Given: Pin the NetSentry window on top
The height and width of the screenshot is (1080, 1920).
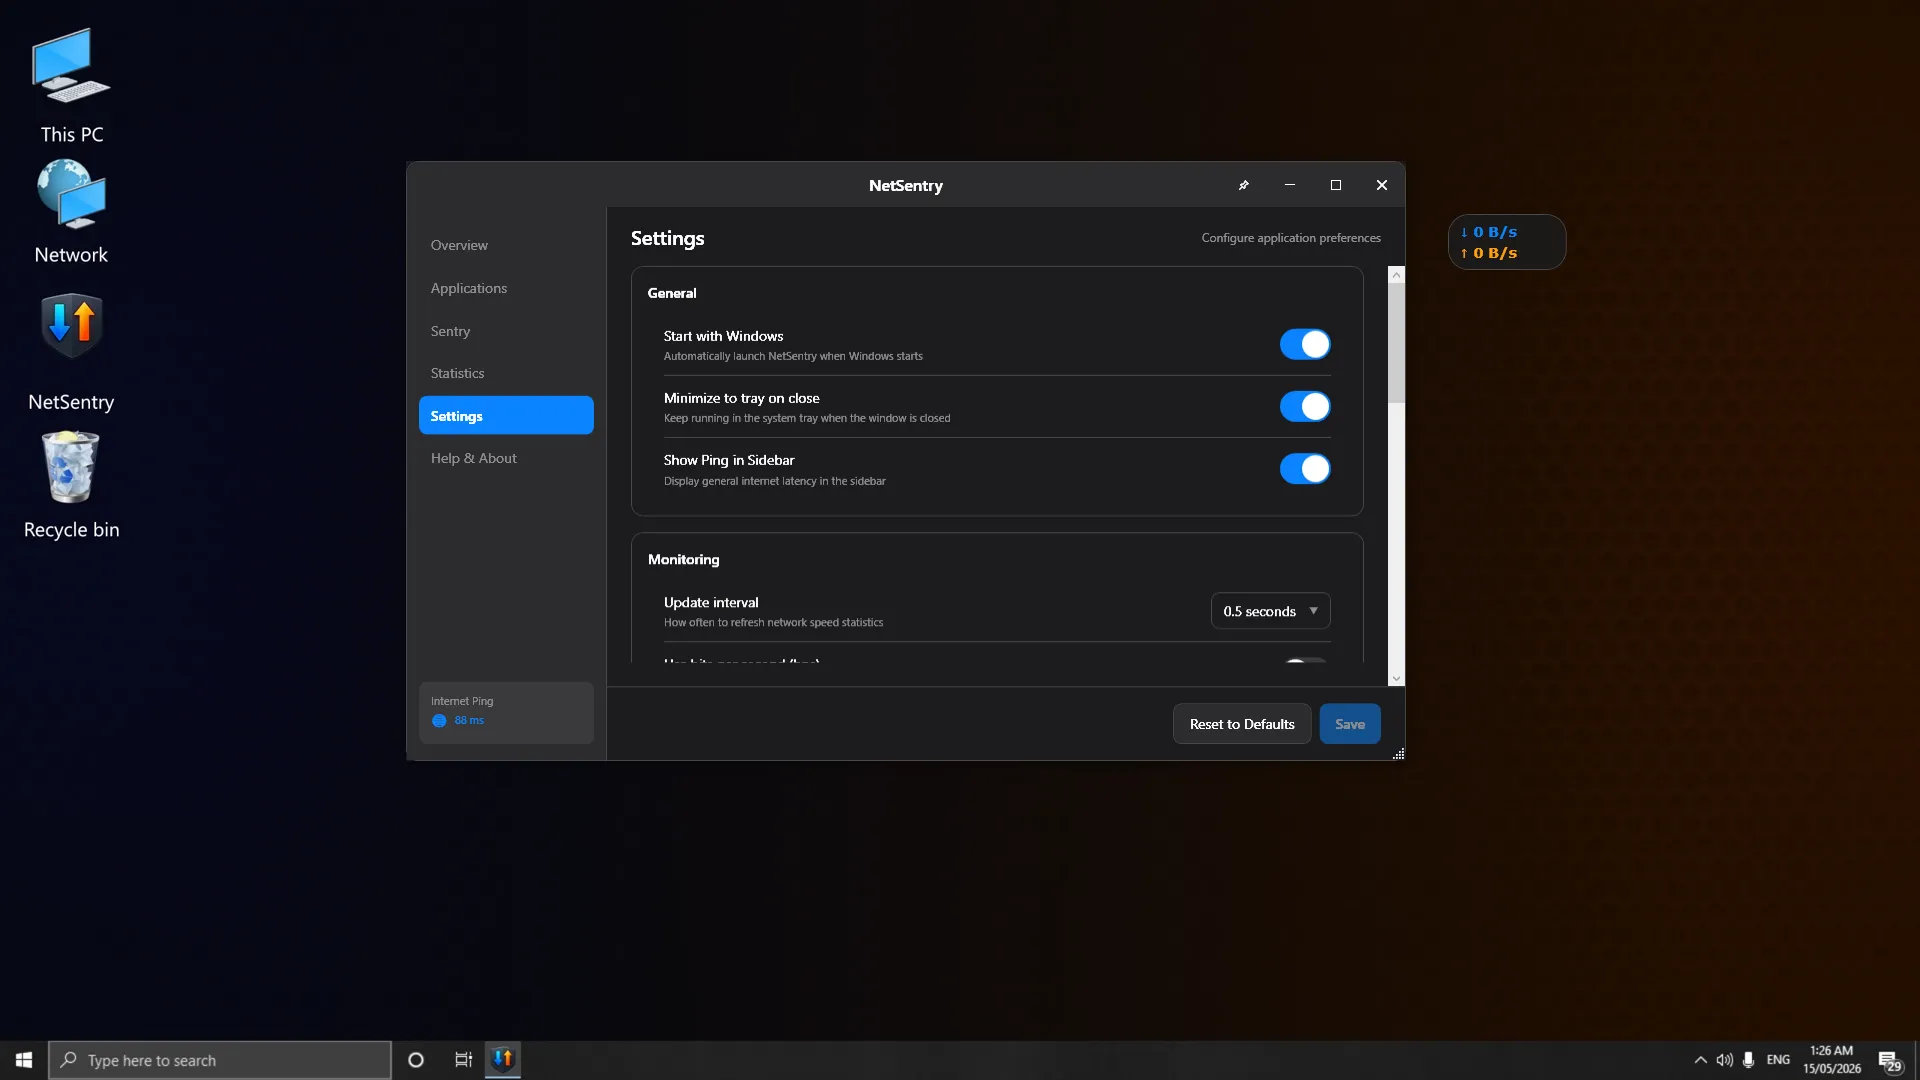Looking at the screenshot, I should [1244, 185].
